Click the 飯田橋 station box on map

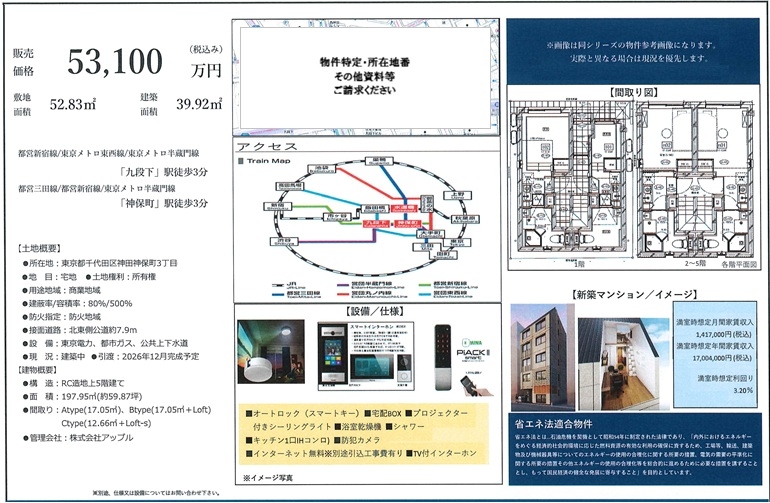[x=375, y=208]
